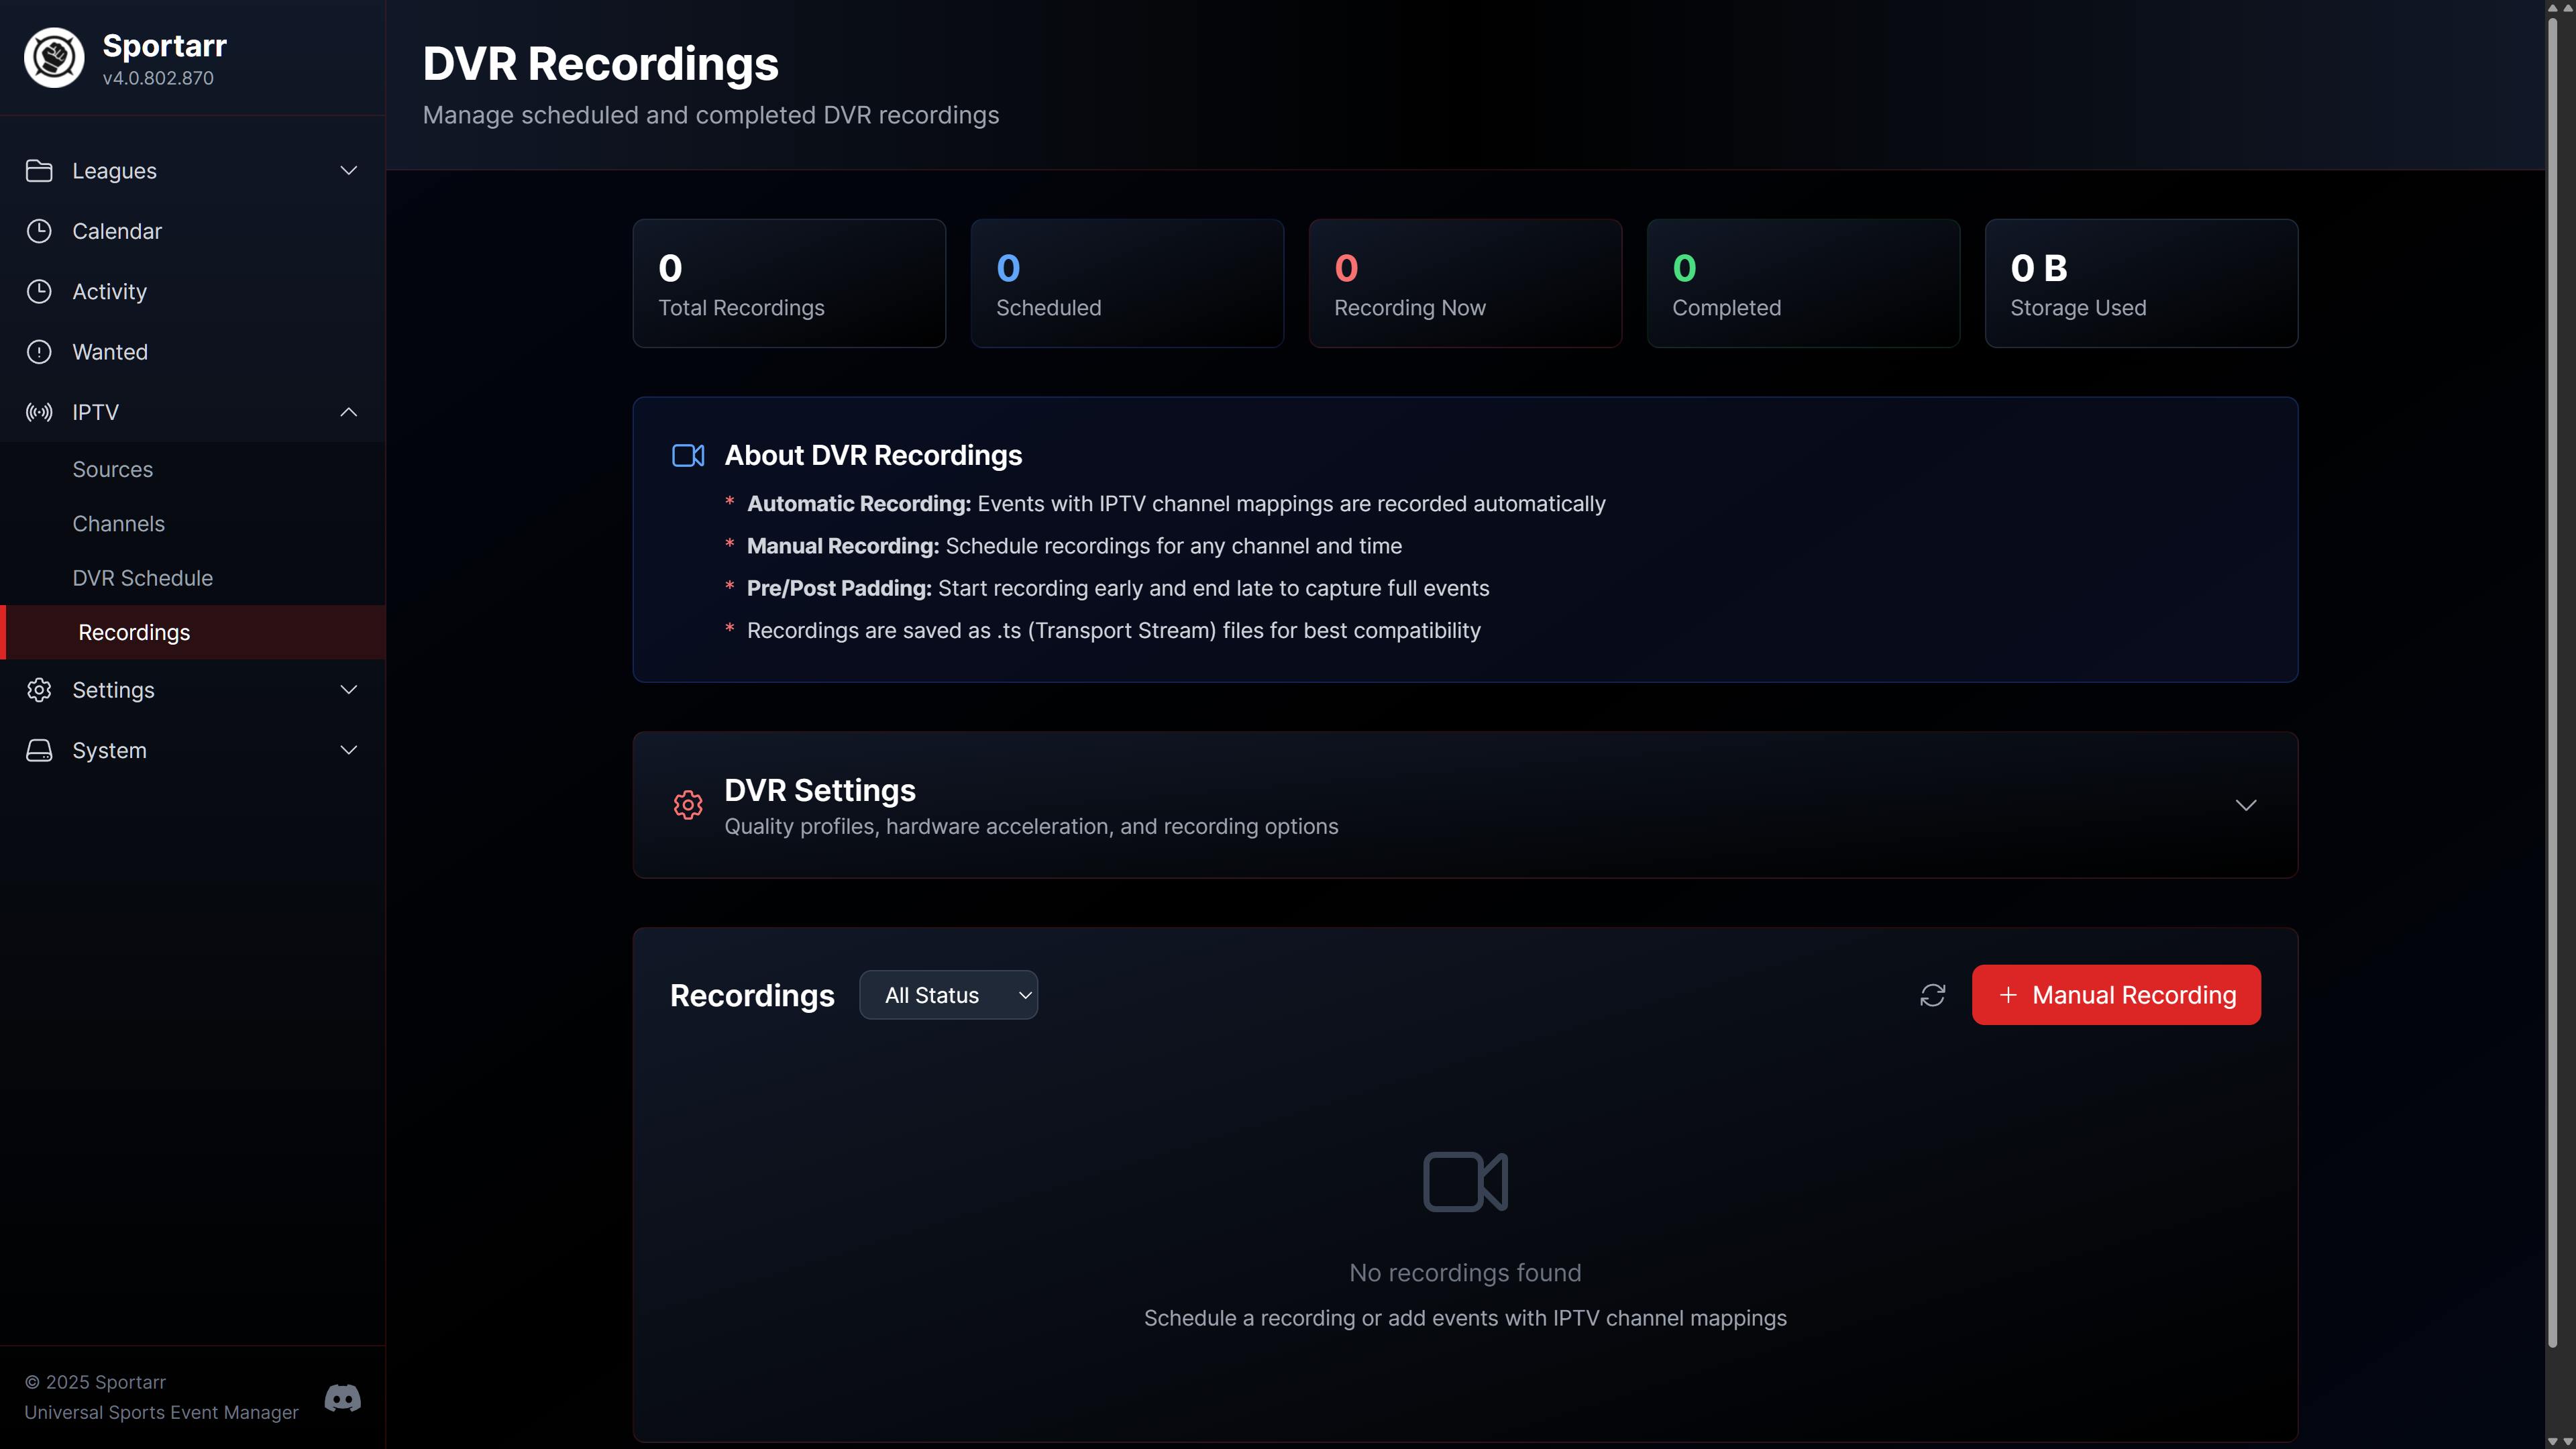The width and height of the screenshot is (2576, 1449).
Task: Open the All Status filter dropdown
Action: pyautogui.click(x=948, y=995)
